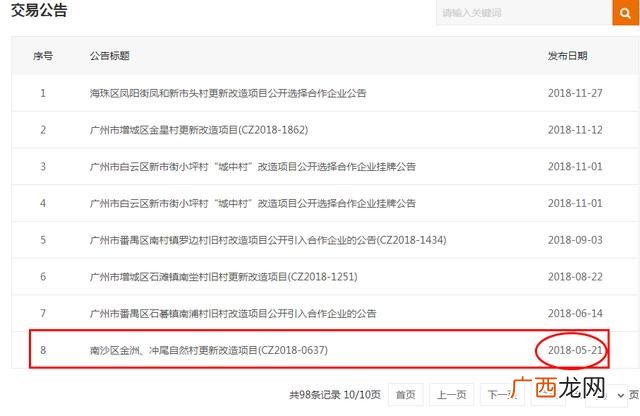The height and width of the screenshot is (416, 640).
Task: Click the 序号 column header
Action: pyautogui.click(x=43, y=56)
